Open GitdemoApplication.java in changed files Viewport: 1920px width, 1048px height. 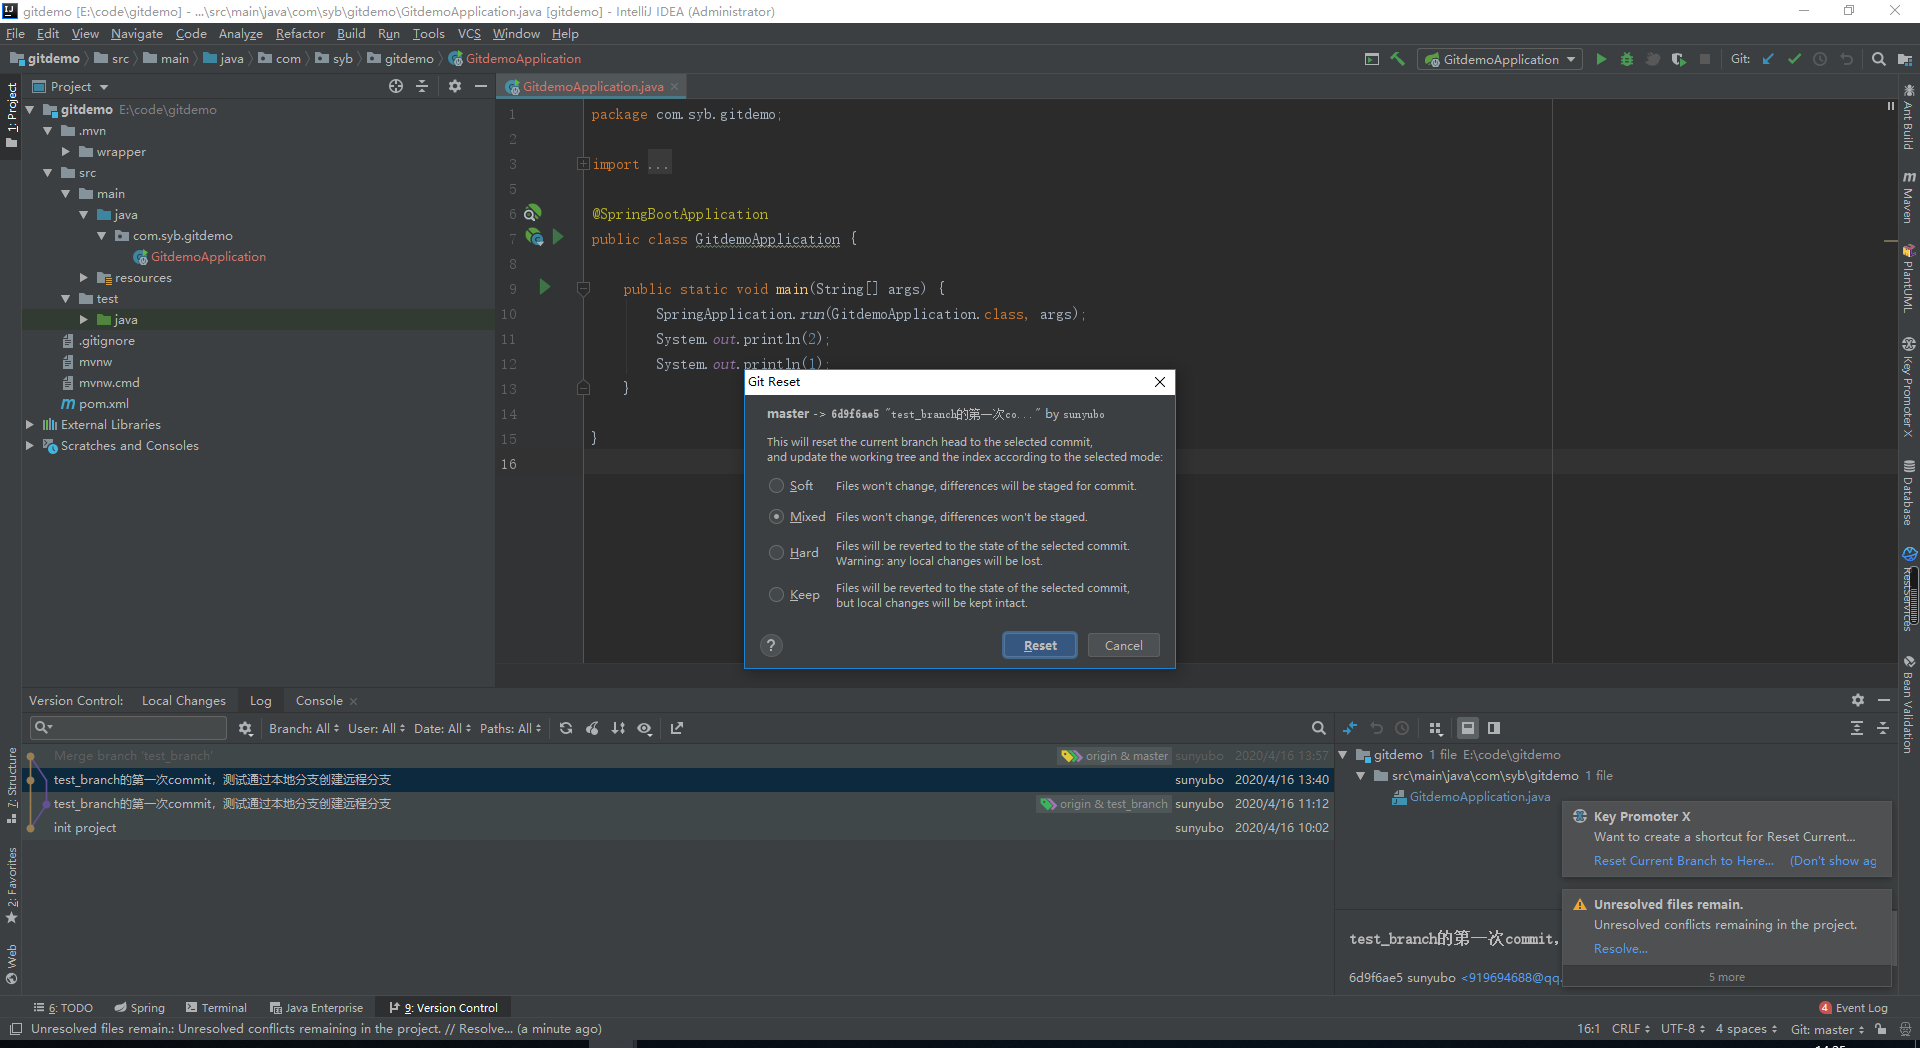pos(1480,797)
